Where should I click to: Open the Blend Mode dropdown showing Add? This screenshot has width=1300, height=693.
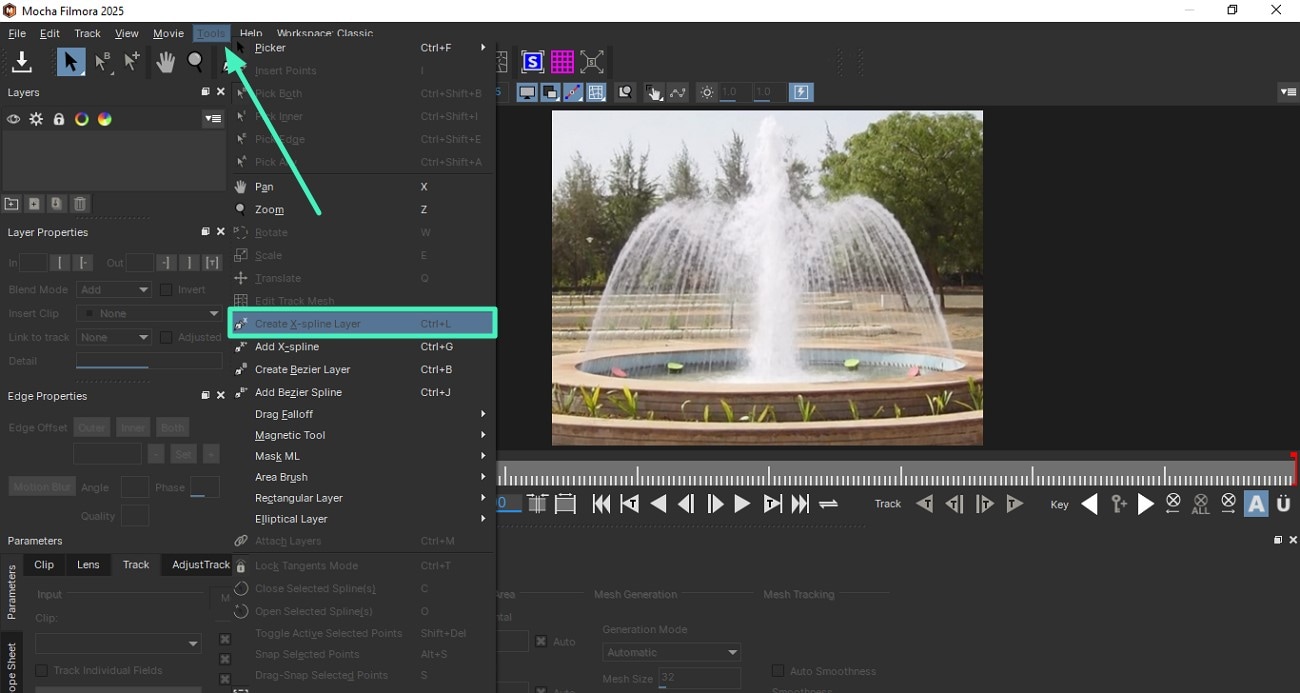coord(113,289)
